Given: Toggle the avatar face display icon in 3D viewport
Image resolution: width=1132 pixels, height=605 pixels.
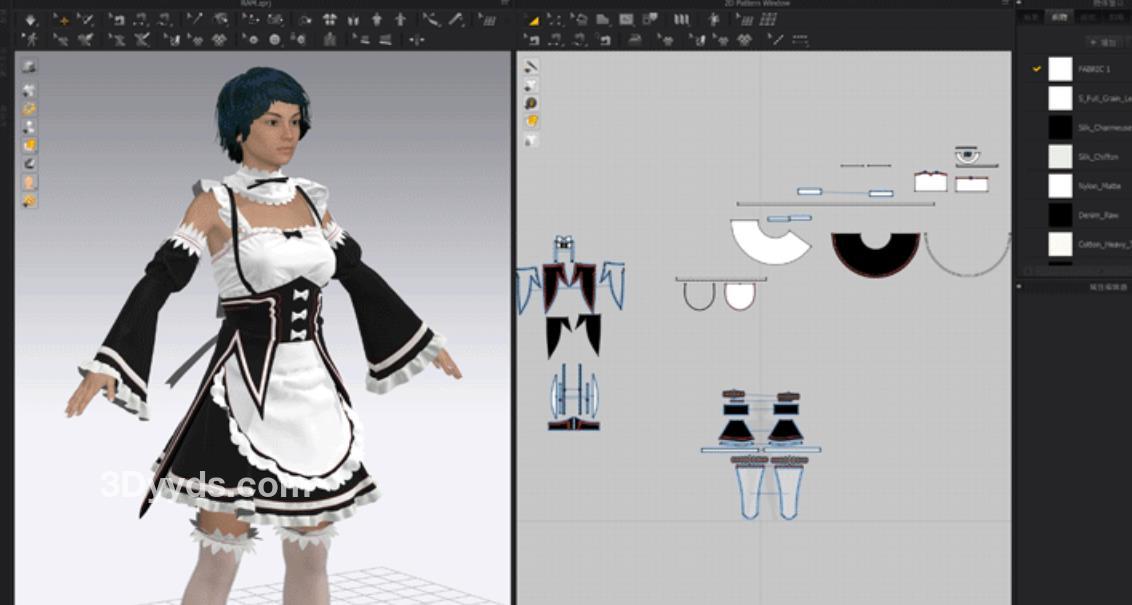Looking at the screenshot, I should pyautogui.click(x=30, y=182).
